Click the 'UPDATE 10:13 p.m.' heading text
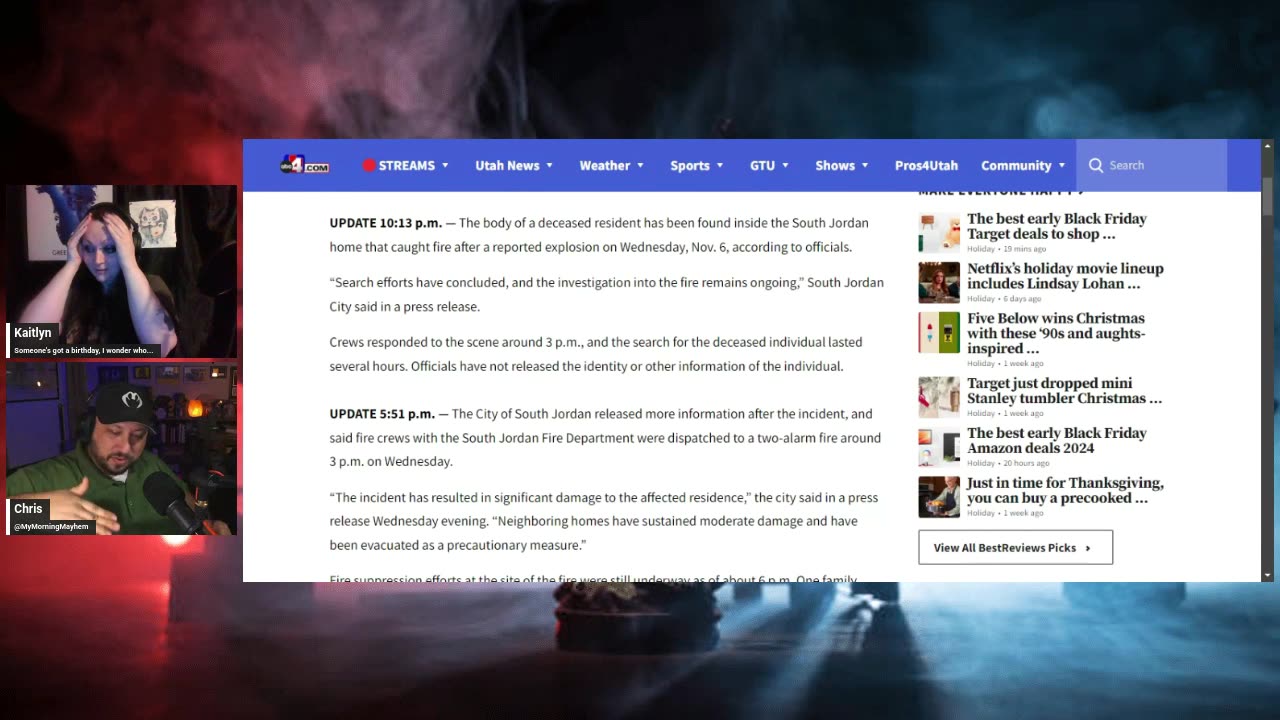Viewport: 1280px width, 720px height. tap(386, 223)
